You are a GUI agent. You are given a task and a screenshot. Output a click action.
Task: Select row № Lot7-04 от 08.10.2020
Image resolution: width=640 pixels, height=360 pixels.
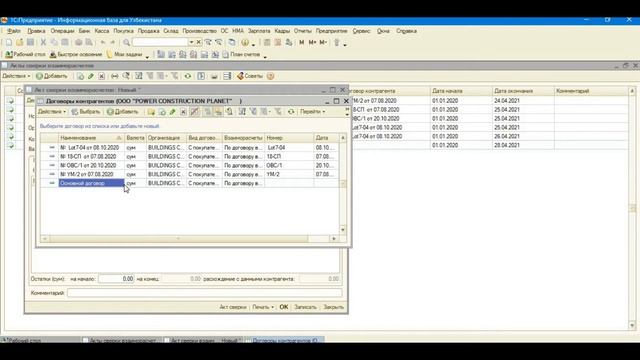[189, 147]
